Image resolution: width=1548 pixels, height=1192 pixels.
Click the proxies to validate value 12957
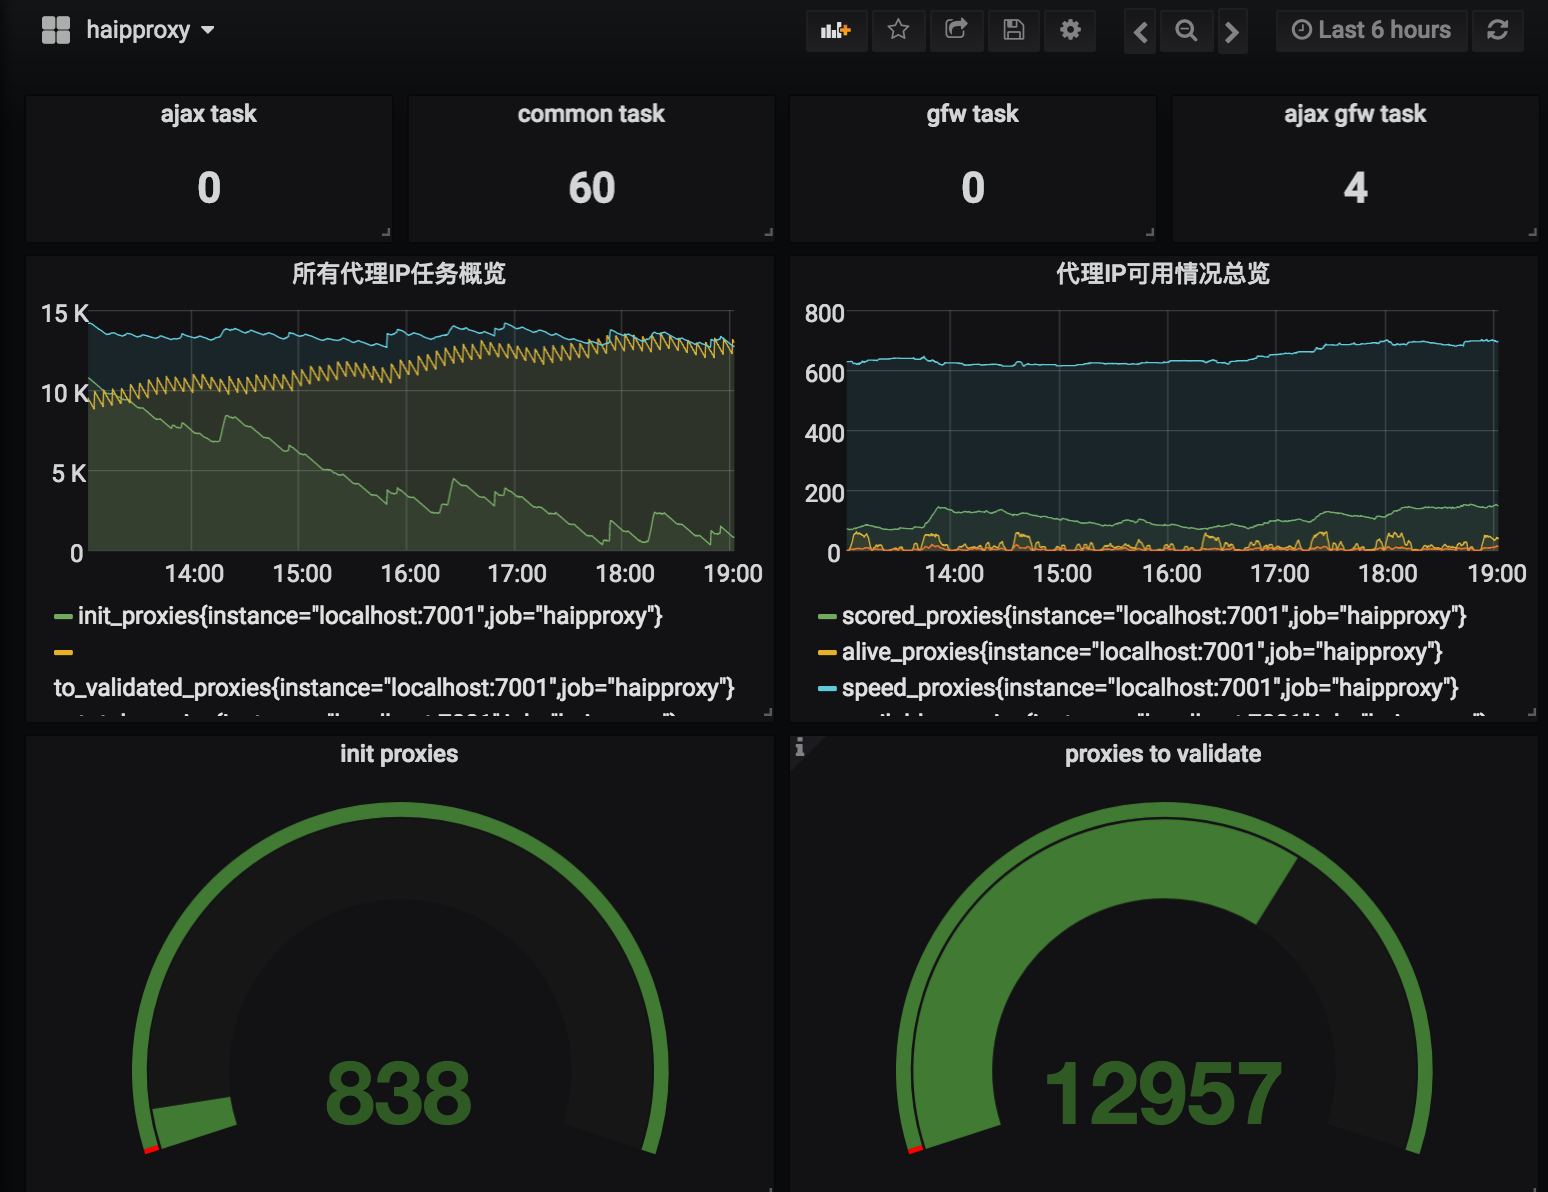(1163, 1094)
